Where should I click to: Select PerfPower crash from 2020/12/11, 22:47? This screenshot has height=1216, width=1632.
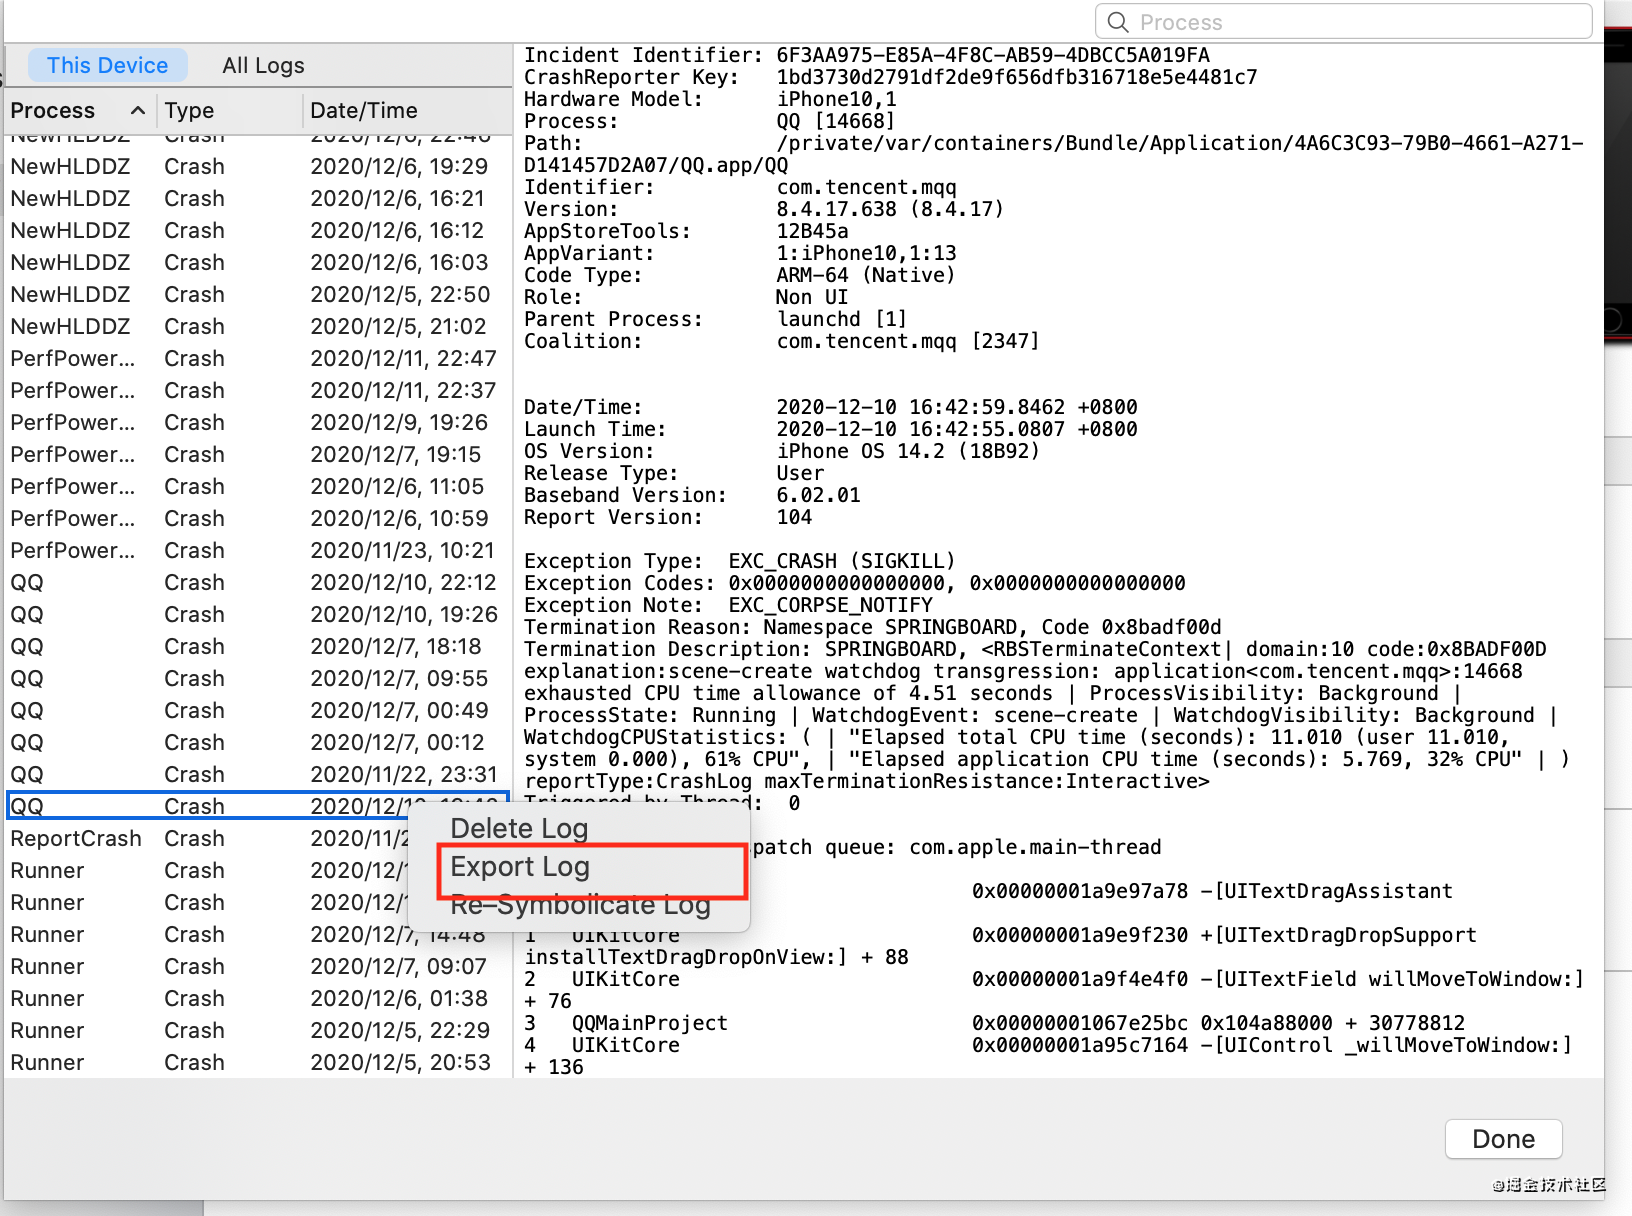pyautogui.click(x=258, y=358)
